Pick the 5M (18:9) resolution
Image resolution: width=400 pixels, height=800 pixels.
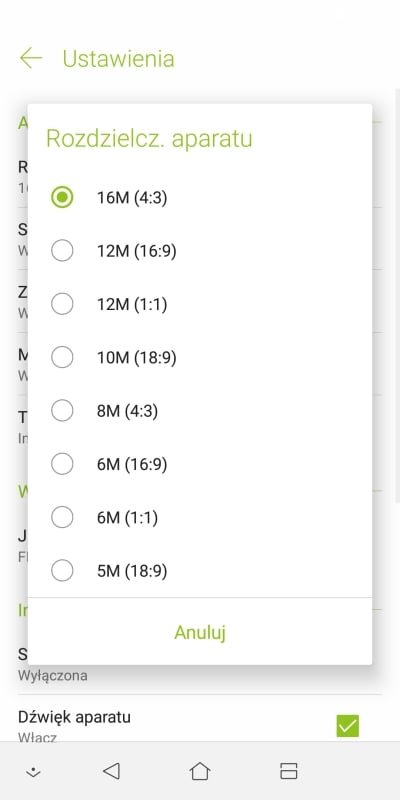pyautogui.click(x=200, y=570)
